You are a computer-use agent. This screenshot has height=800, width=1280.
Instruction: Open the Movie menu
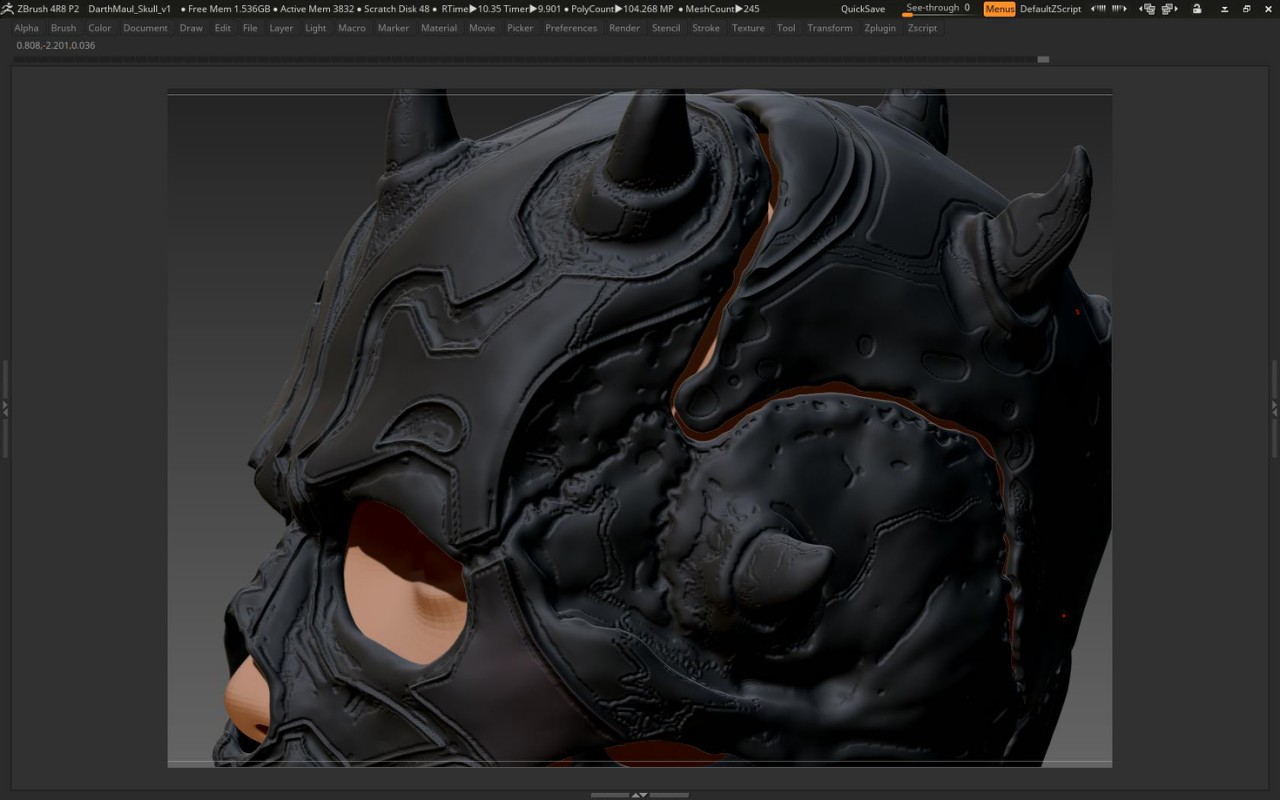click(482, 28)
